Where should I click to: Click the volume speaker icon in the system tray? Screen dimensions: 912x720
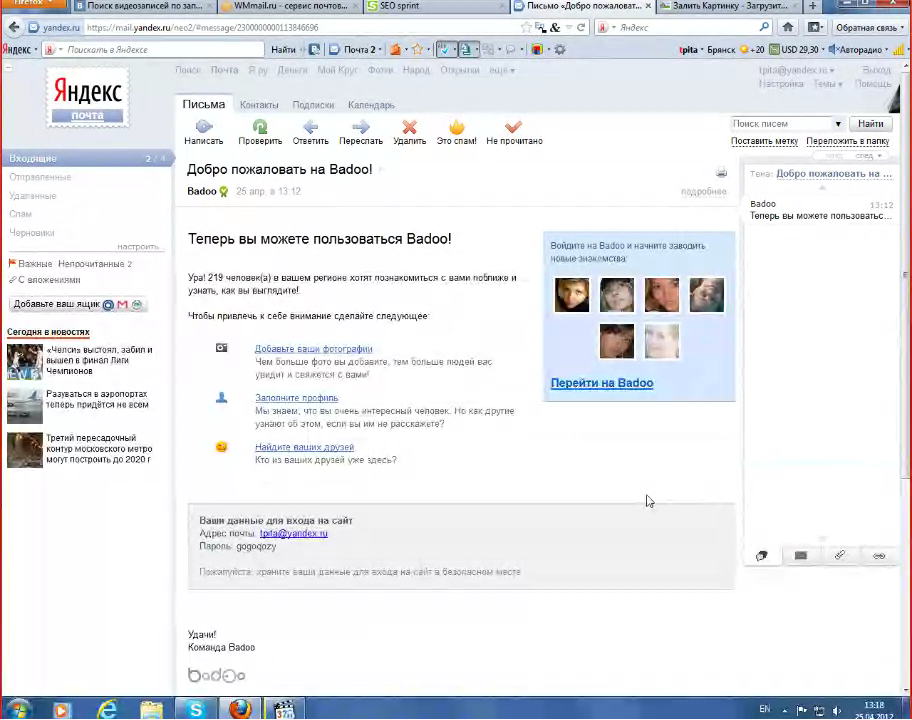click(x=837, y=710)
